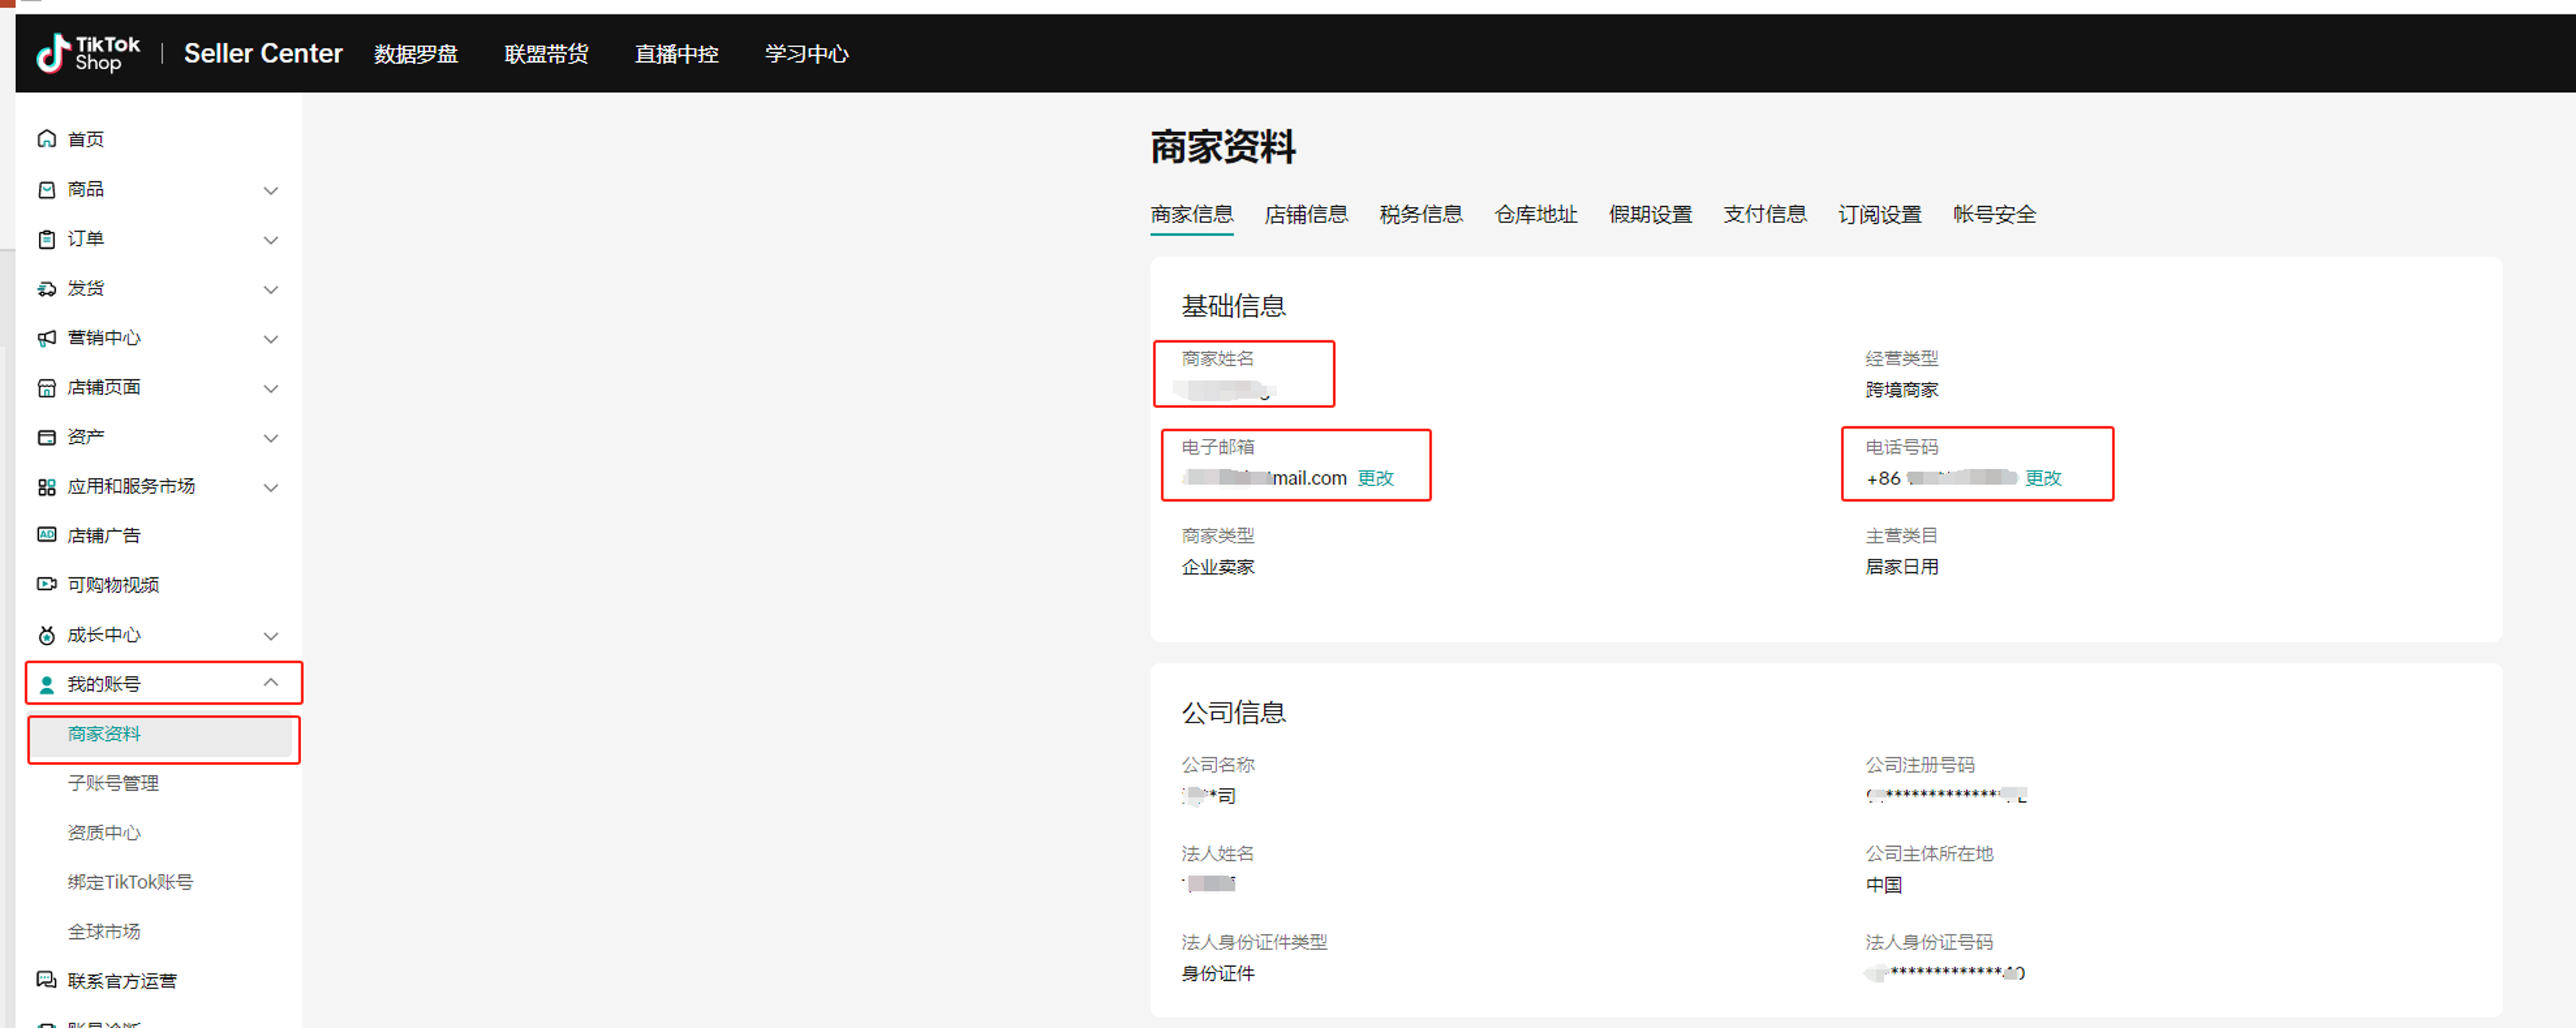Open the 可购物视频 shoppable video icon
The width and height of the screenshot is (2576, 1028).
[46, 584]
